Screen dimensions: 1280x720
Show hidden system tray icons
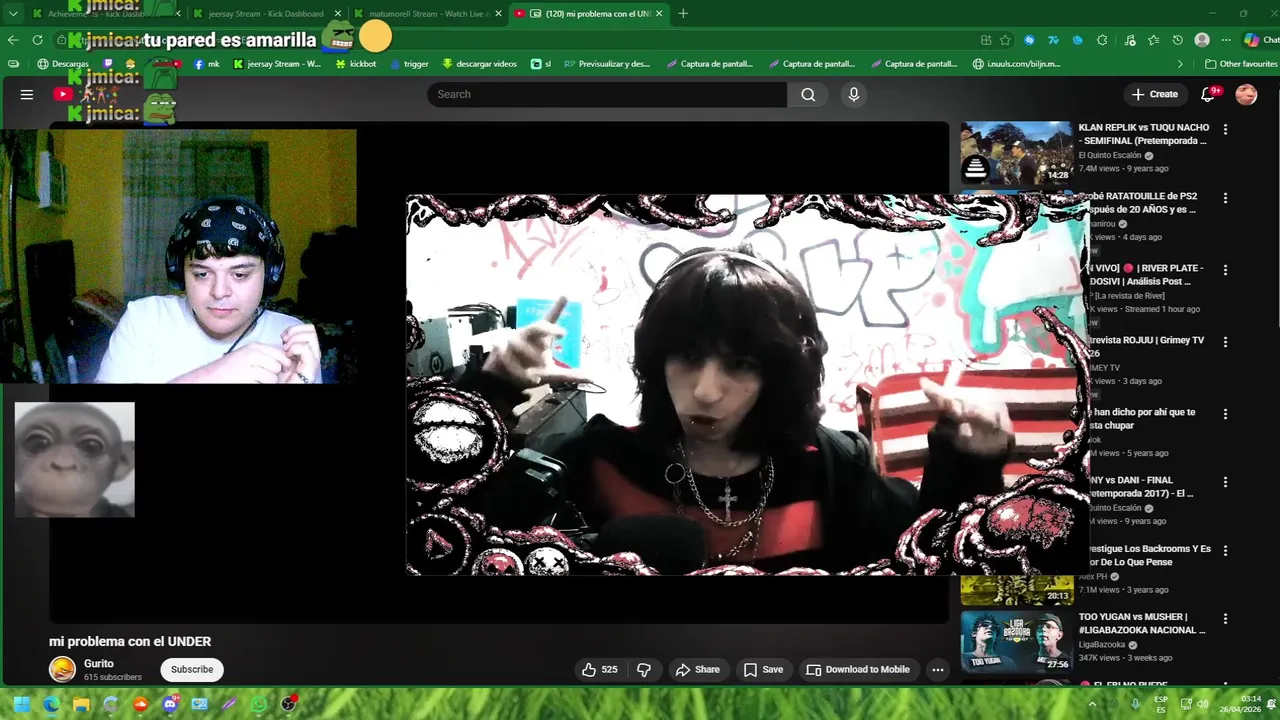point(1092,704)
